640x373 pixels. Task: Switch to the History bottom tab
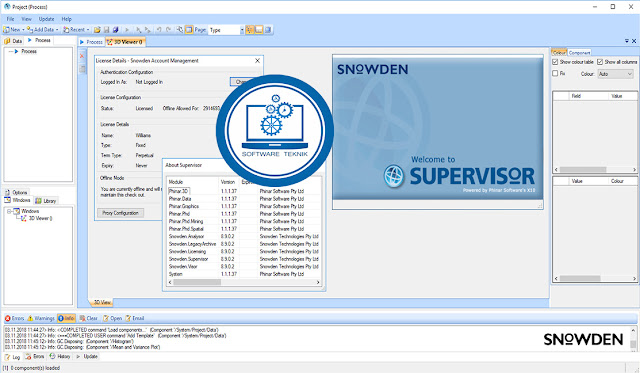tap(60, 357)
